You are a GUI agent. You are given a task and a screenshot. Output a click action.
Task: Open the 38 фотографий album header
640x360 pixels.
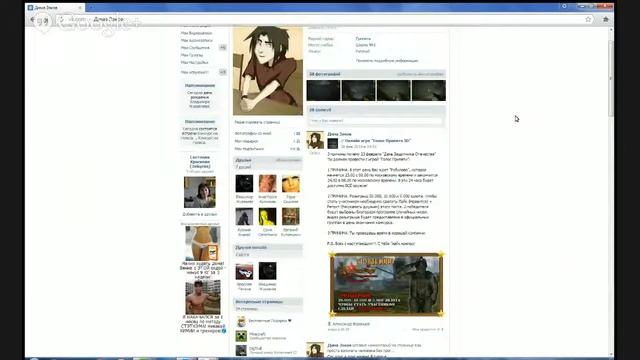(376, 74)
